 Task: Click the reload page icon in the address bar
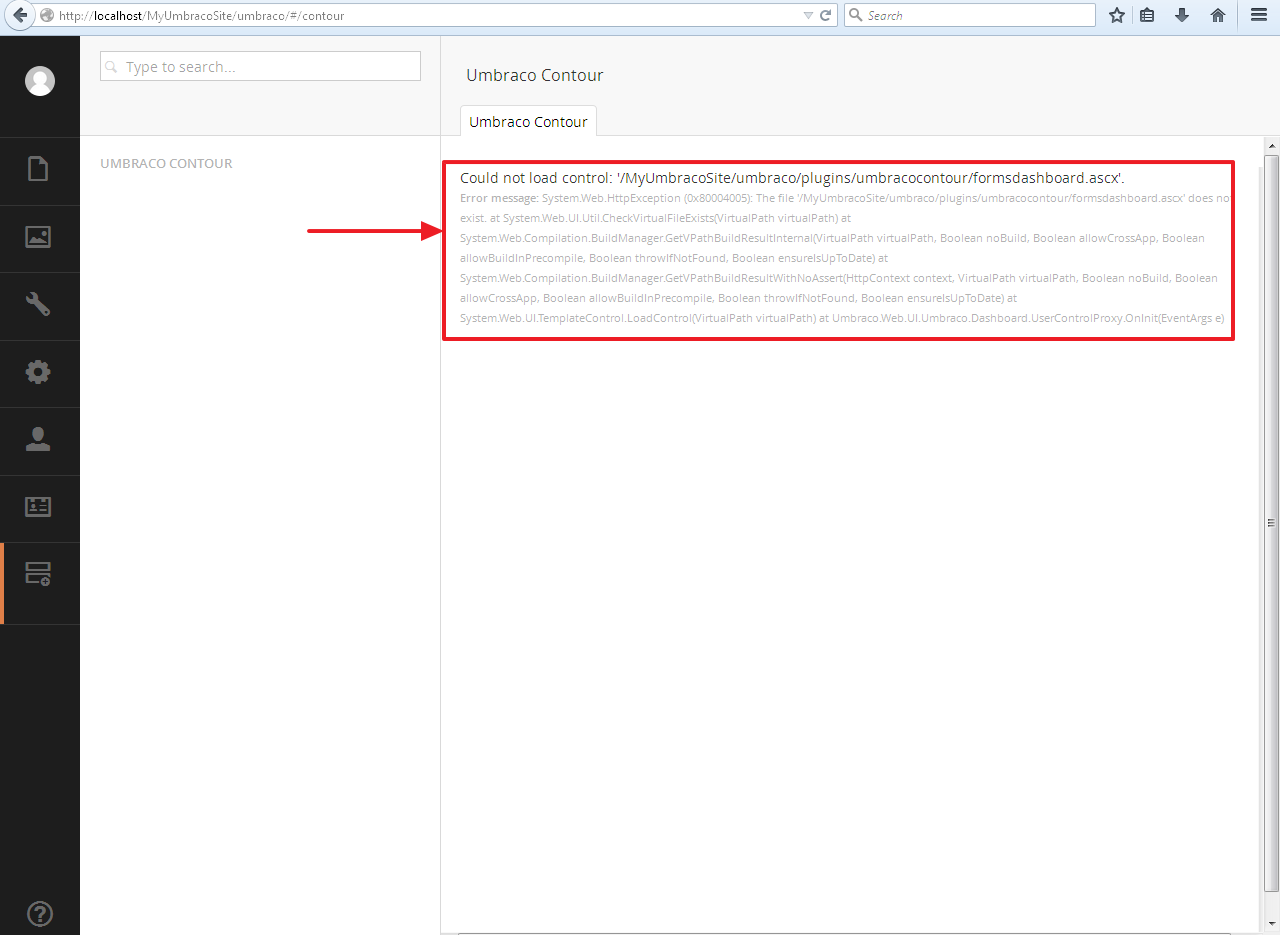[x=826, y=15]
